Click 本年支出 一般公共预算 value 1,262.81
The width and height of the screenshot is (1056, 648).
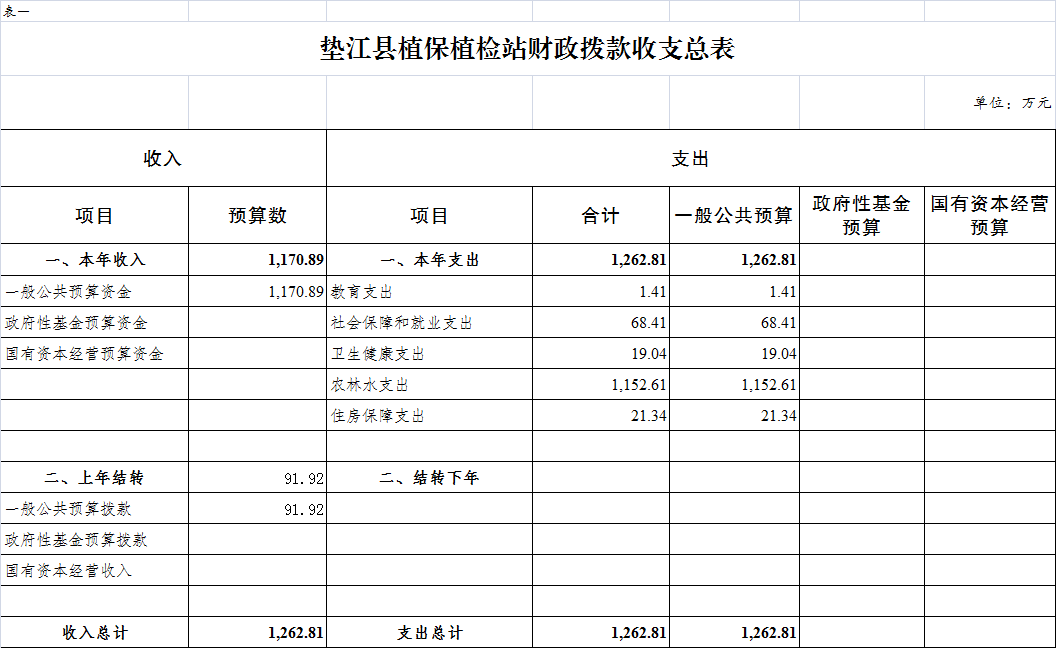click(x=768, y=260)
